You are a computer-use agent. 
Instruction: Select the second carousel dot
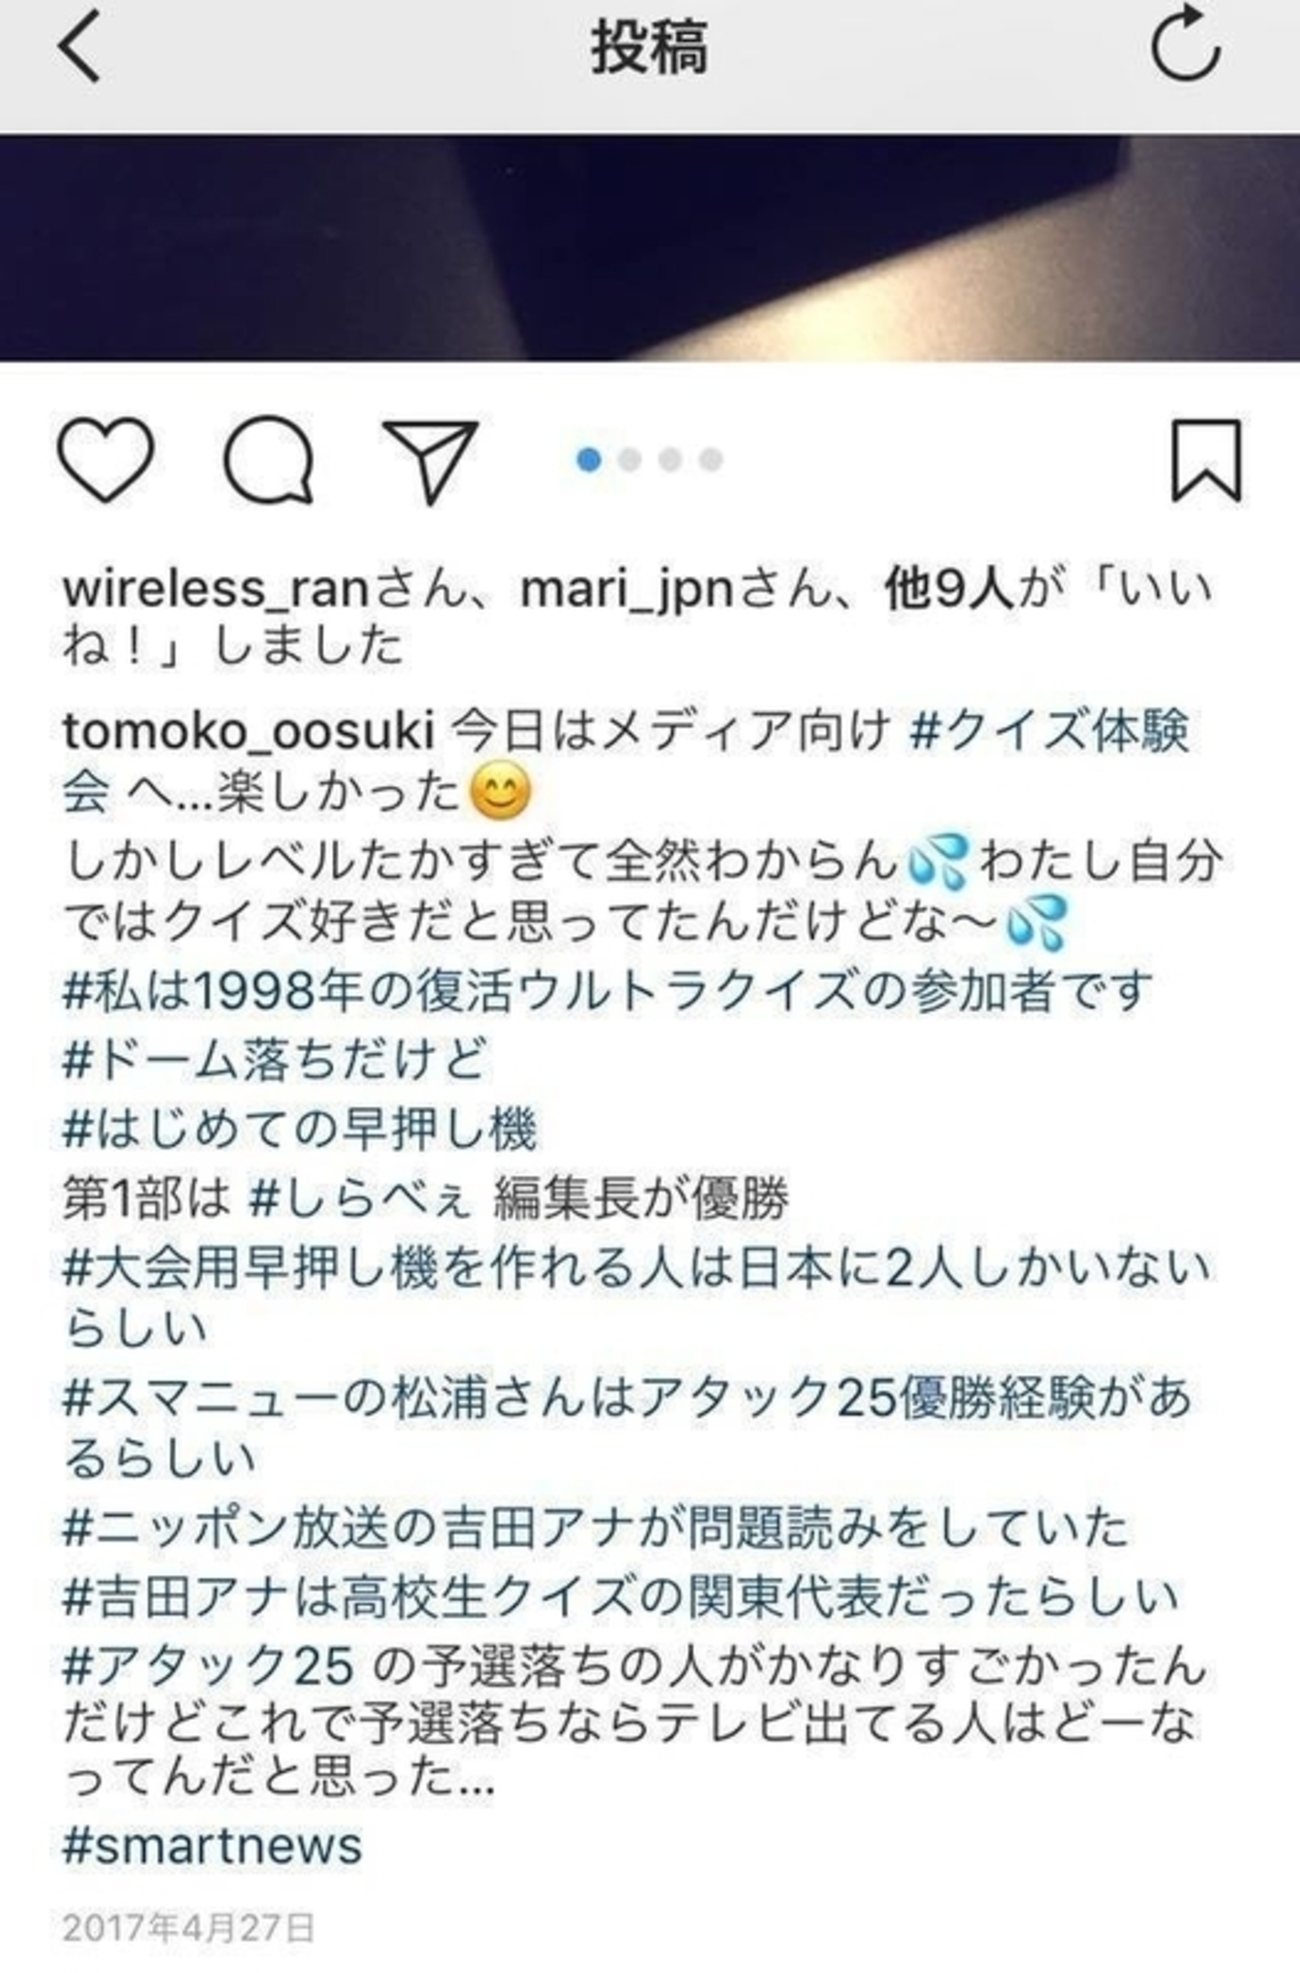[629, 460]
